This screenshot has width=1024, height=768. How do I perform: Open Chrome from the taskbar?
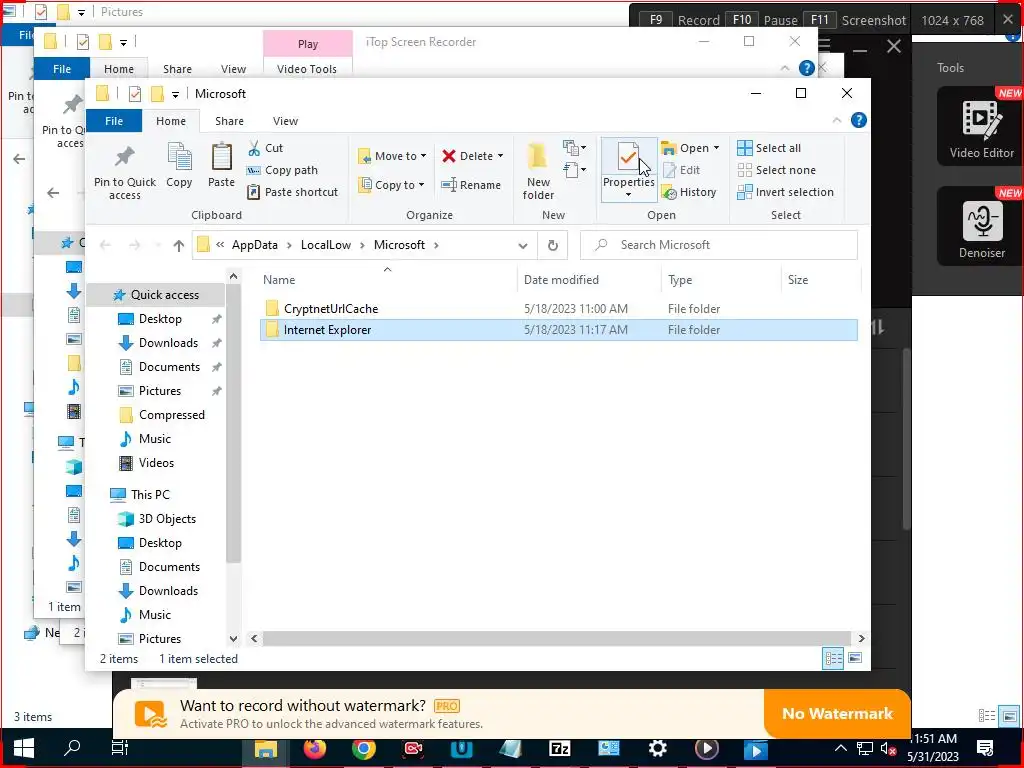click(364, 748)
